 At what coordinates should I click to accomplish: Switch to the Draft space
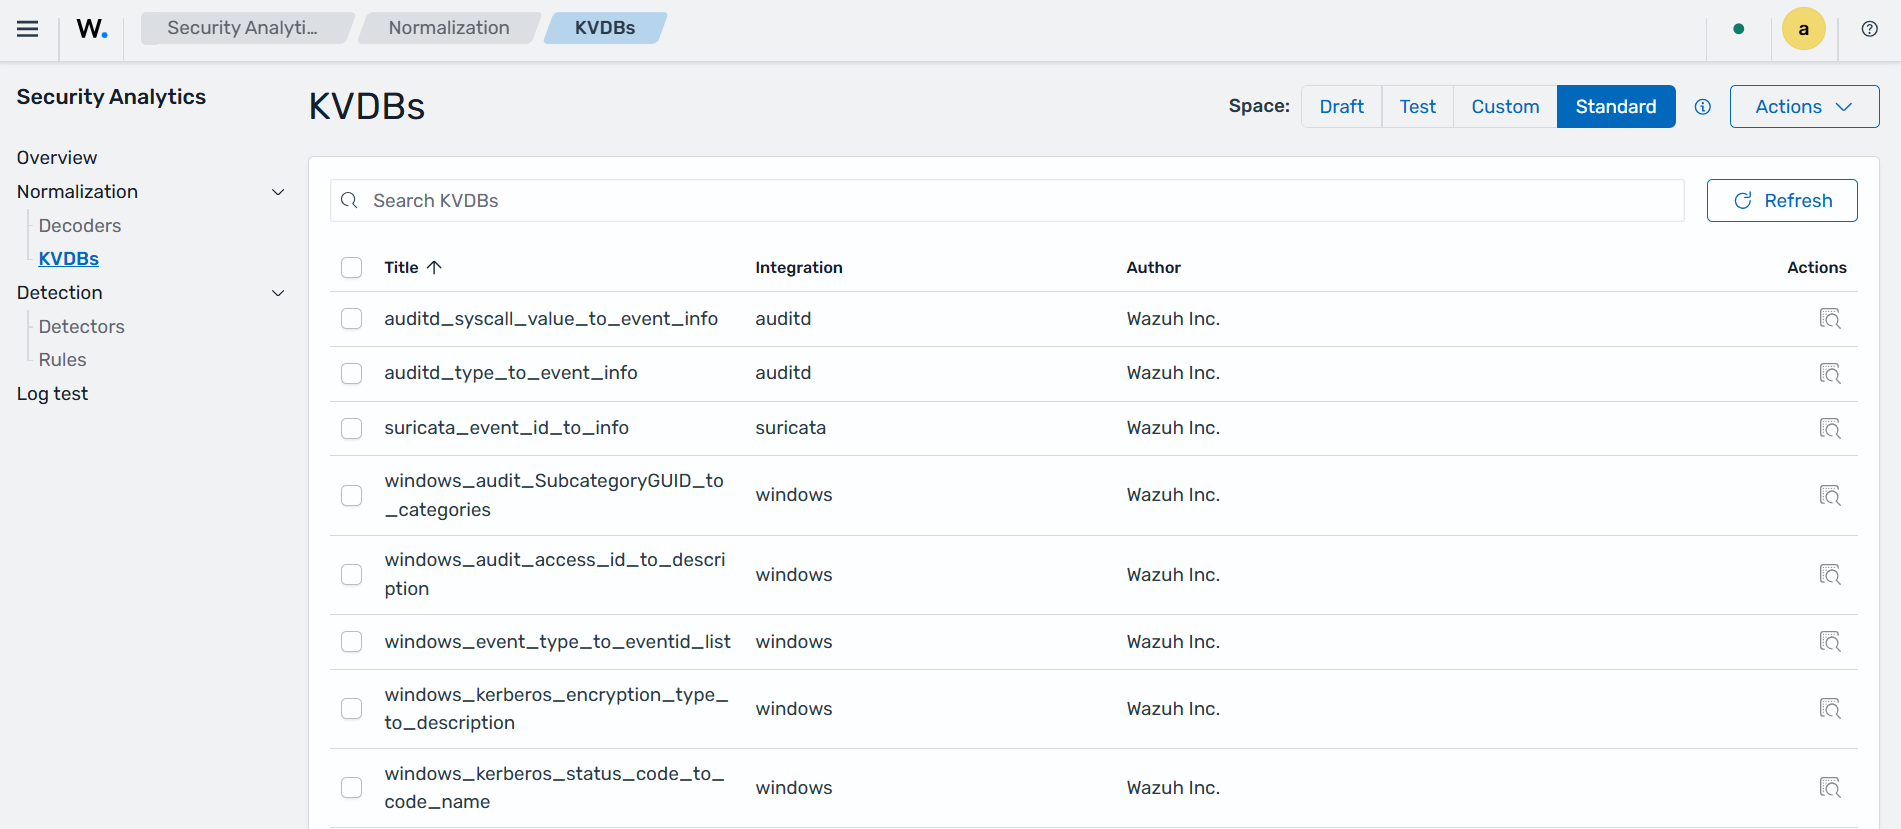pos(1341,107)
